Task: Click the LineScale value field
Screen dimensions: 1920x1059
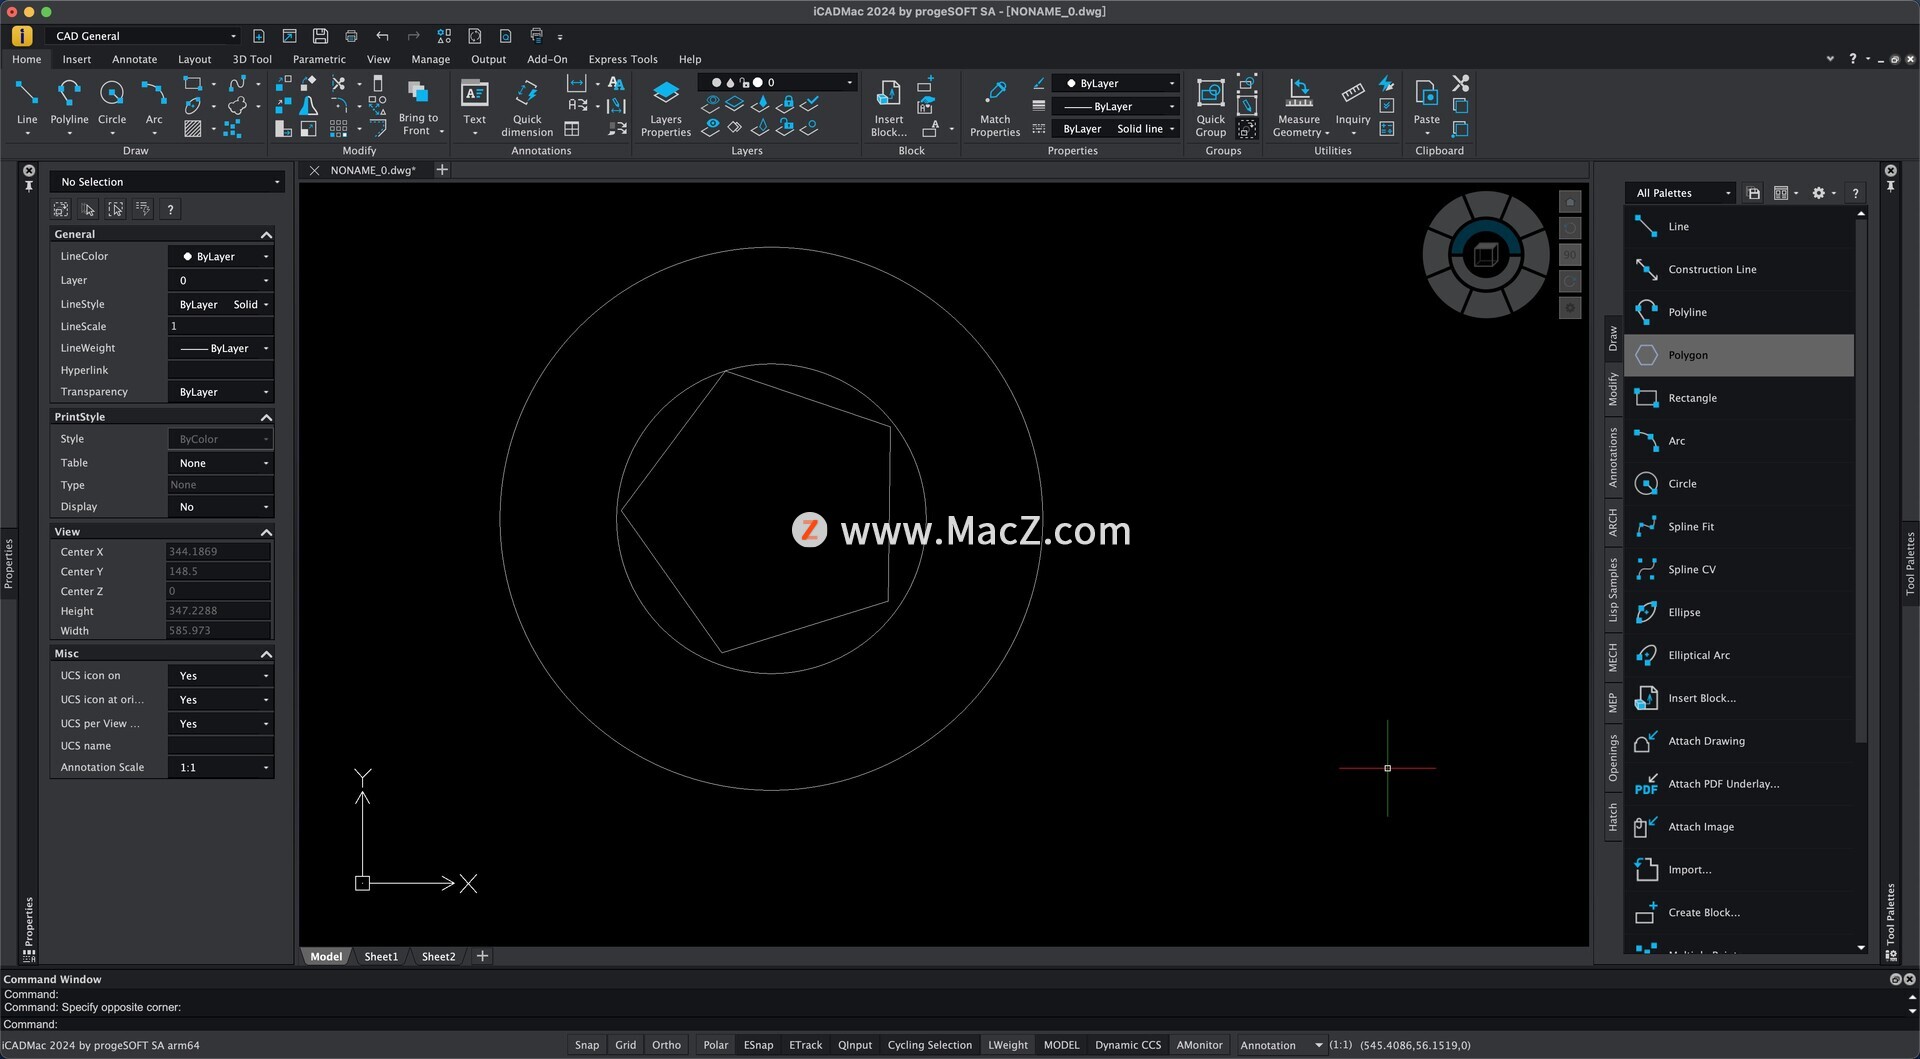Action: coord(220,326)
